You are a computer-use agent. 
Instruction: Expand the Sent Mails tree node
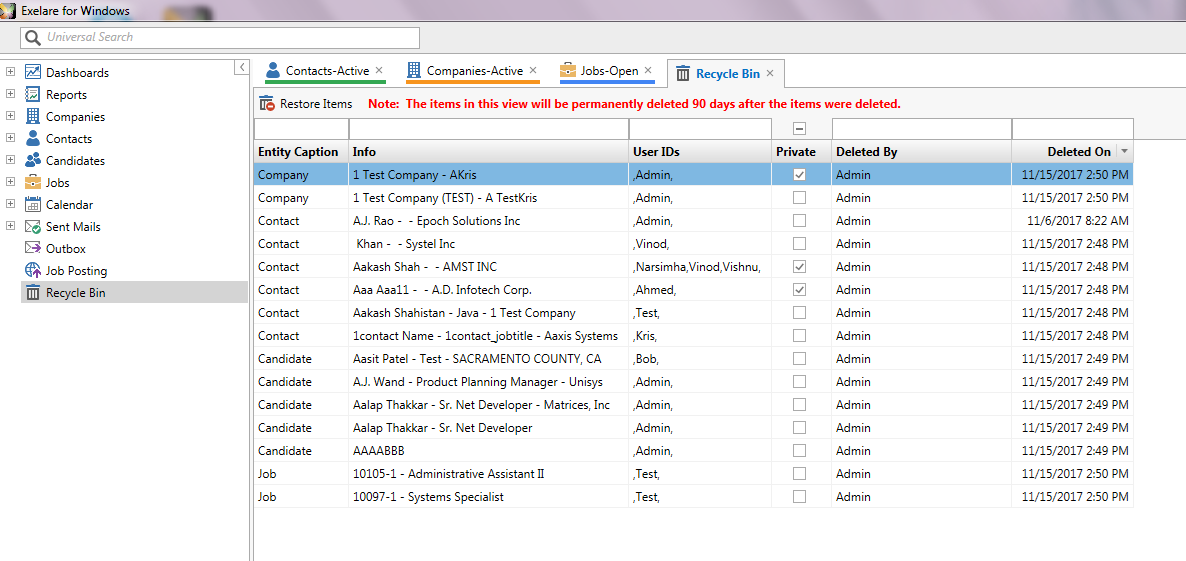point(11,225)
